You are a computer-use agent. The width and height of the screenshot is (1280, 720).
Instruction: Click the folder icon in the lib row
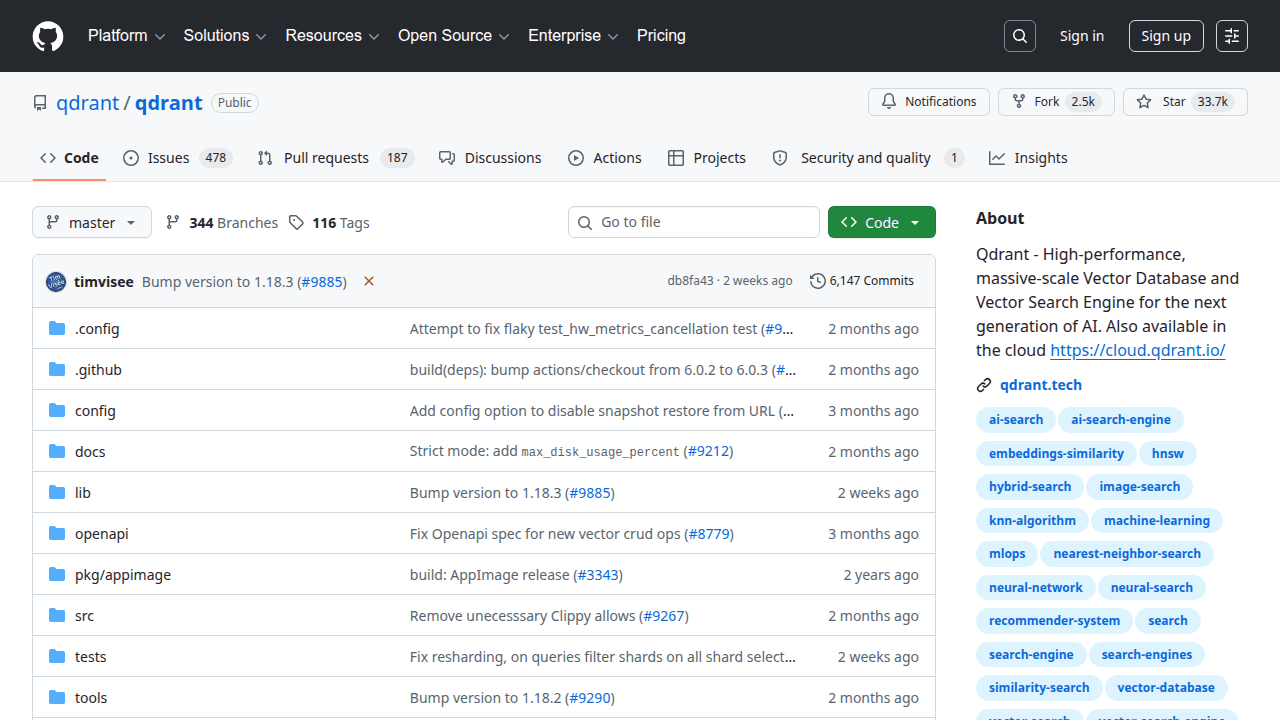click(x=57, y=493)
